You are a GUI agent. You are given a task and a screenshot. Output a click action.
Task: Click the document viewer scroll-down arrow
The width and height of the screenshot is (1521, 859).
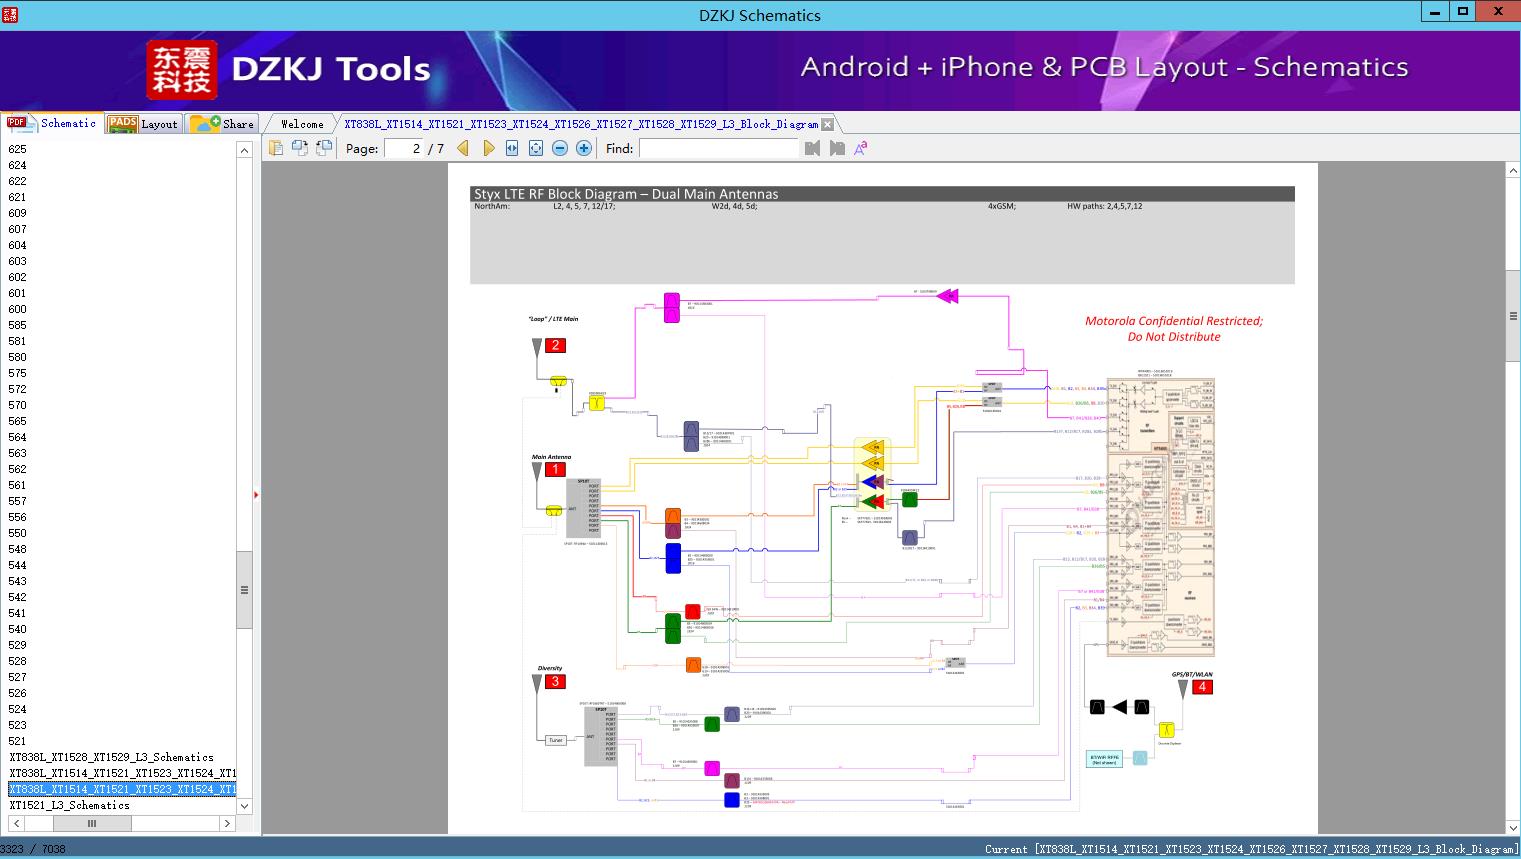1513,827
